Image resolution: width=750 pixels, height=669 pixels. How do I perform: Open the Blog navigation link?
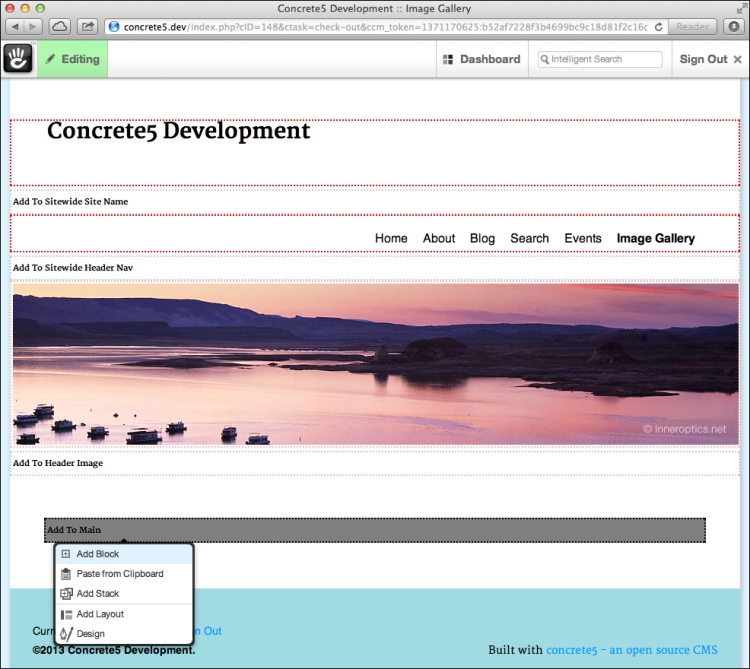coord(482,238)
